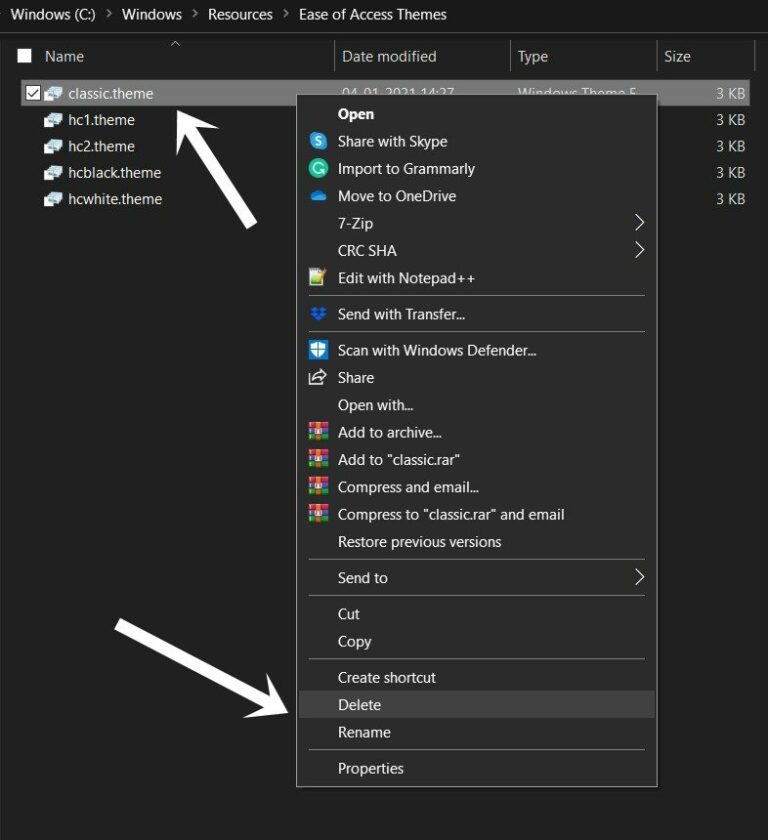
Task: Expand the CRC SHA submenu arrow
Action: (639, 250)
